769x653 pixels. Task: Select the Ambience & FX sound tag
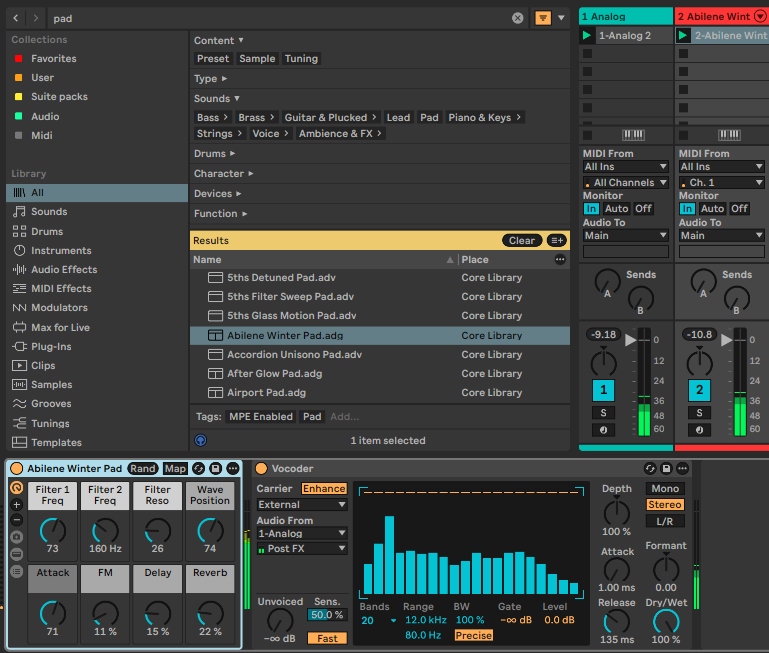click(340, 133)
